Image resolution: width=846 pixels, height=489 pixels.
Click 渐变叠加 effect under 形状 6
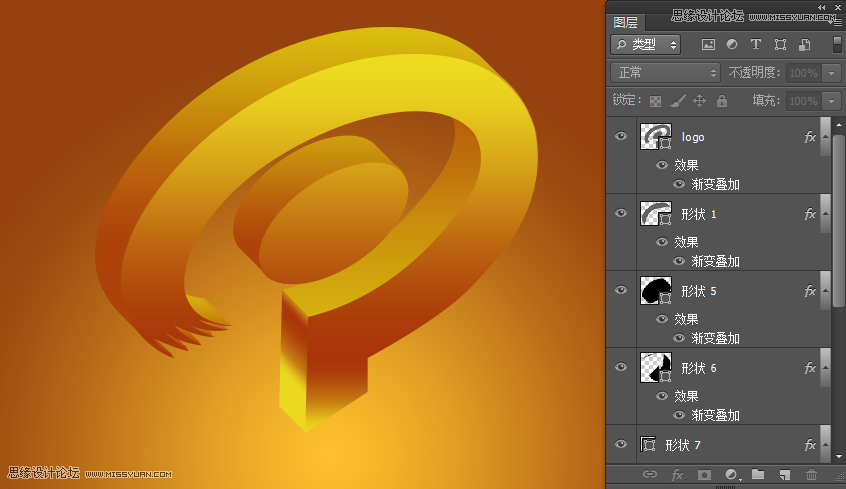[x=715, y=416]
